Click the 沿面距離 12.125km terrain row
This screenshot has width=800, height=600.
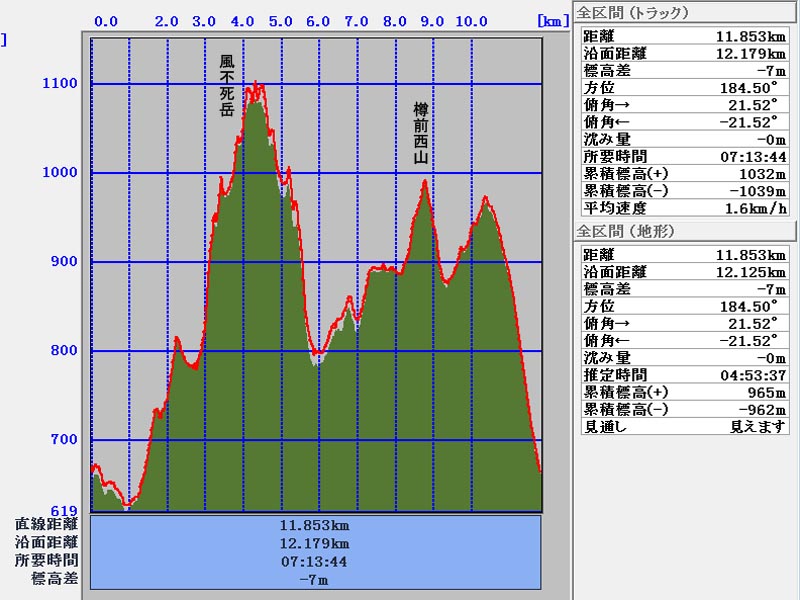pos(684,272)
